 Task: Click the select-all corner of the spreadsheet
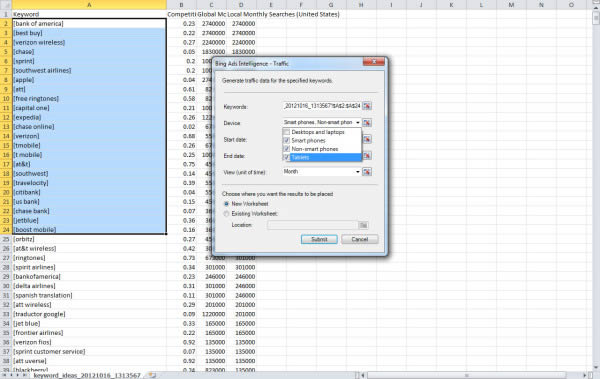pos(6,5)
